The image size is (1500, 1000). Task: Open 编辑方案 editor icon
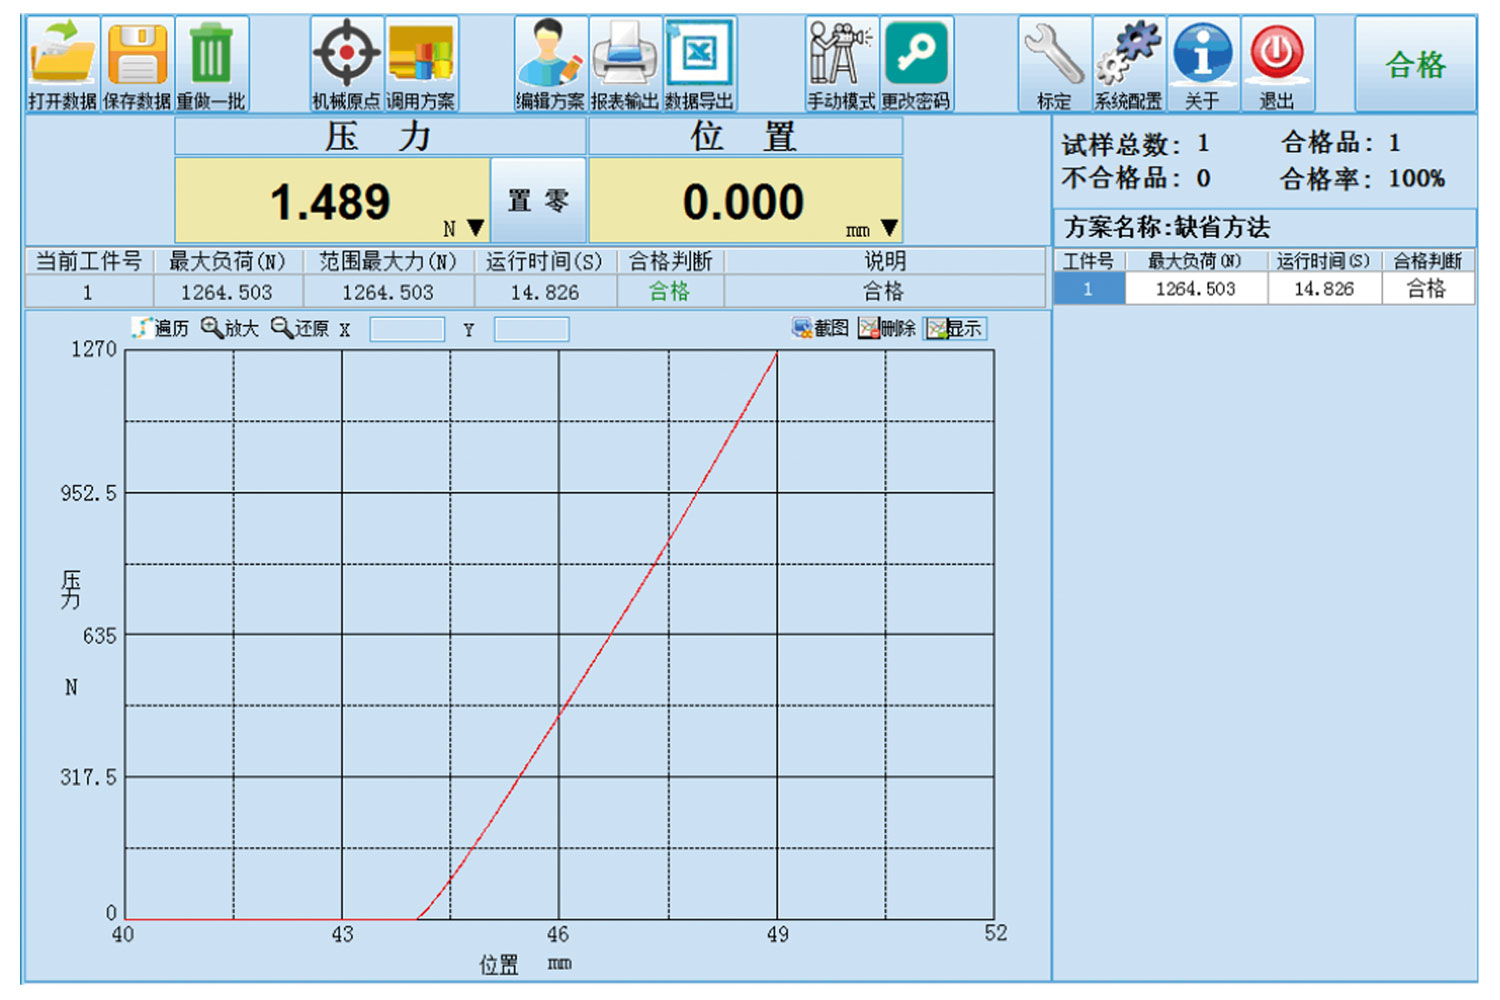tap(550, 64)
